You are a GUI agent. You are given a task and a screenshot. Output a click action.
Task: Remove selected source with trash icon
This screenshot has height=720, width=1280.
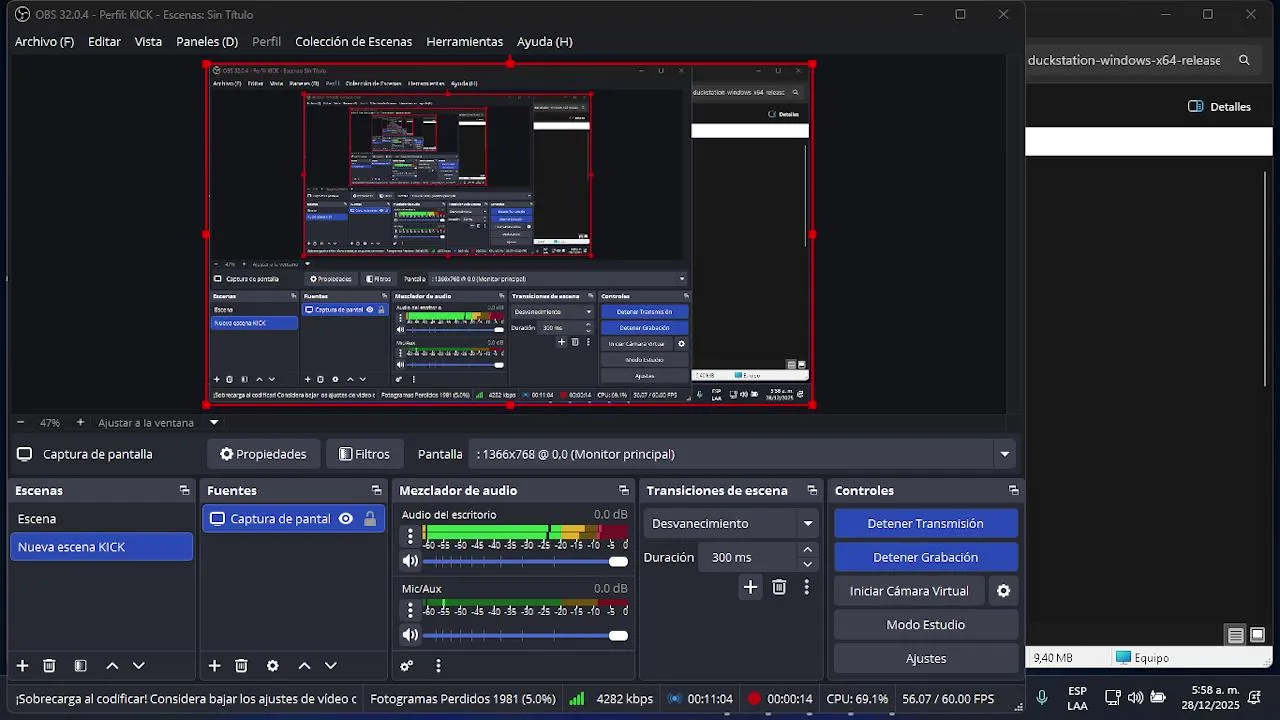click(x=241, y=666)
